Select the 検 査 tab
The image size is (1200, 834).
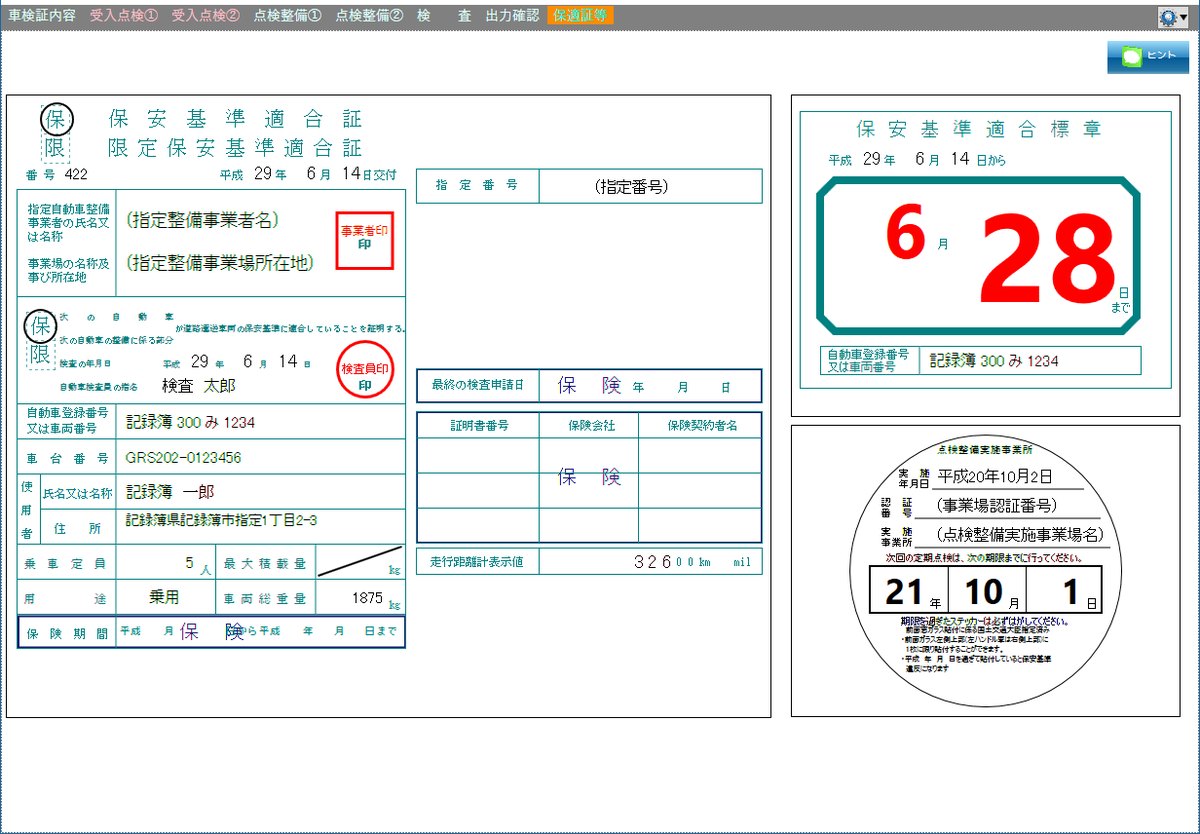coord(445,16)
